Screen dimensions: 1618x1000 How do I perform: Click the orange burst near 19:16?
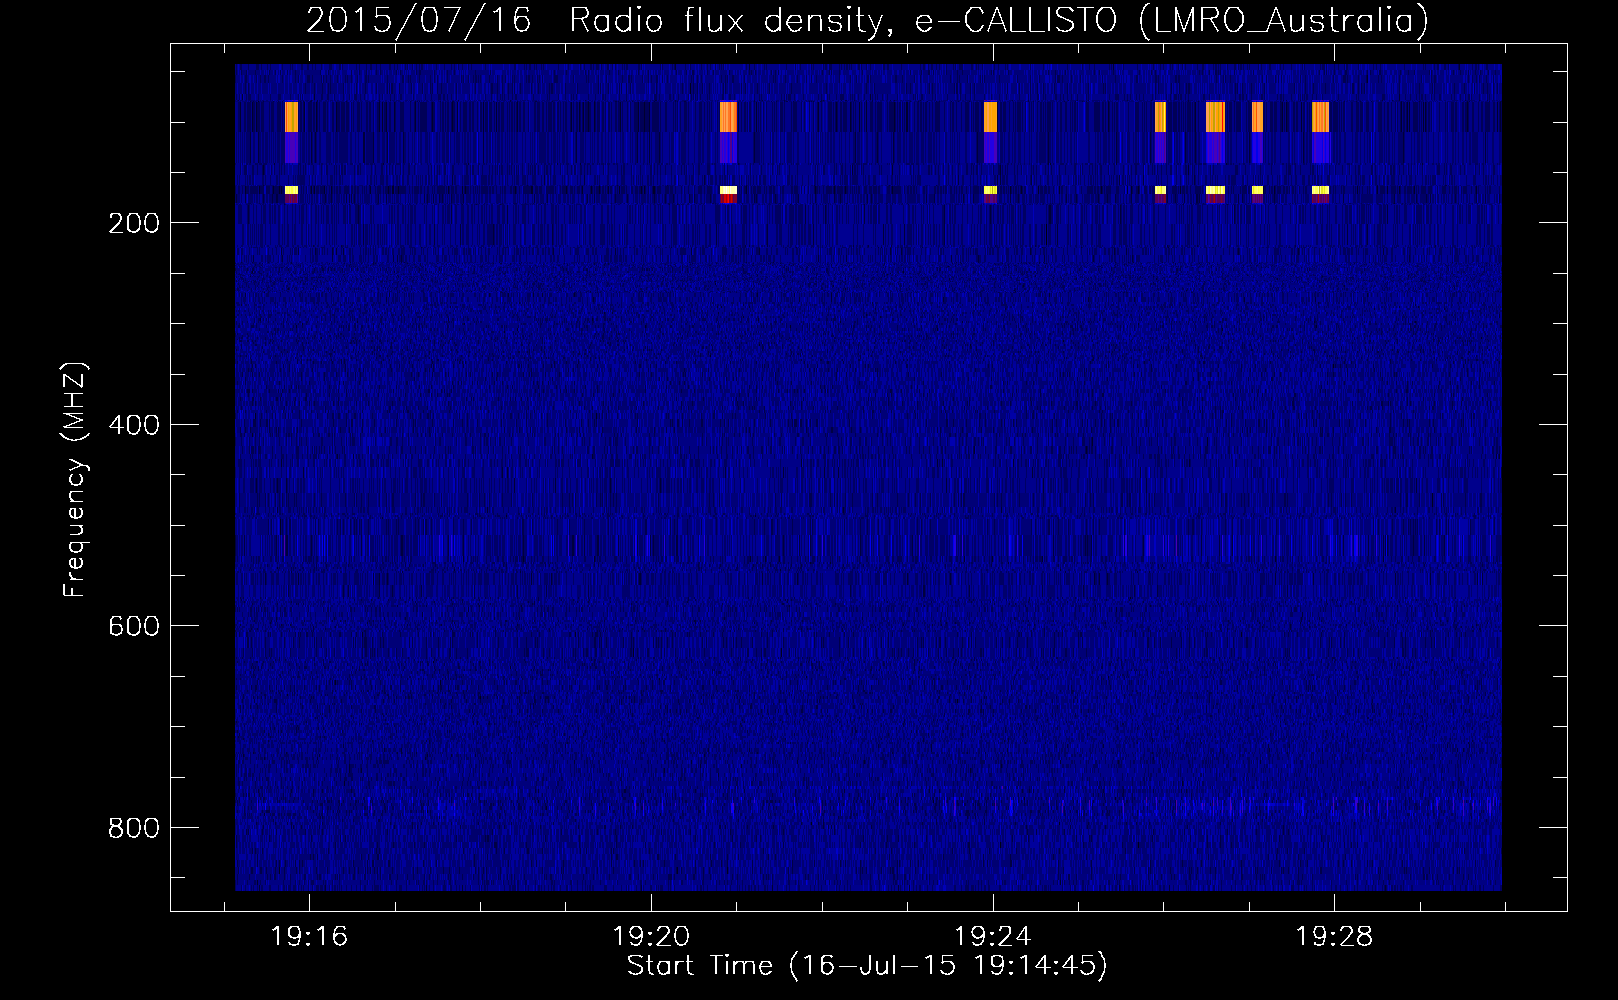point(292,117)
